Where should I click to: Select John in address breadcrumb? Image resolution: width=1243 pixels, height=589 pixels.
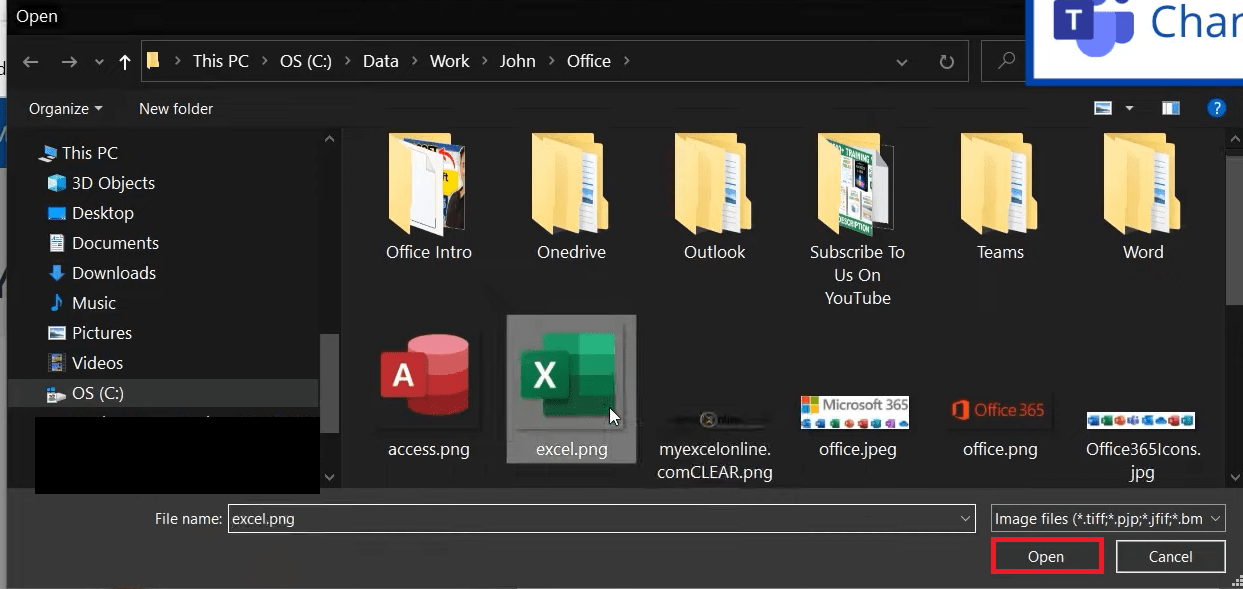[518, 61]
